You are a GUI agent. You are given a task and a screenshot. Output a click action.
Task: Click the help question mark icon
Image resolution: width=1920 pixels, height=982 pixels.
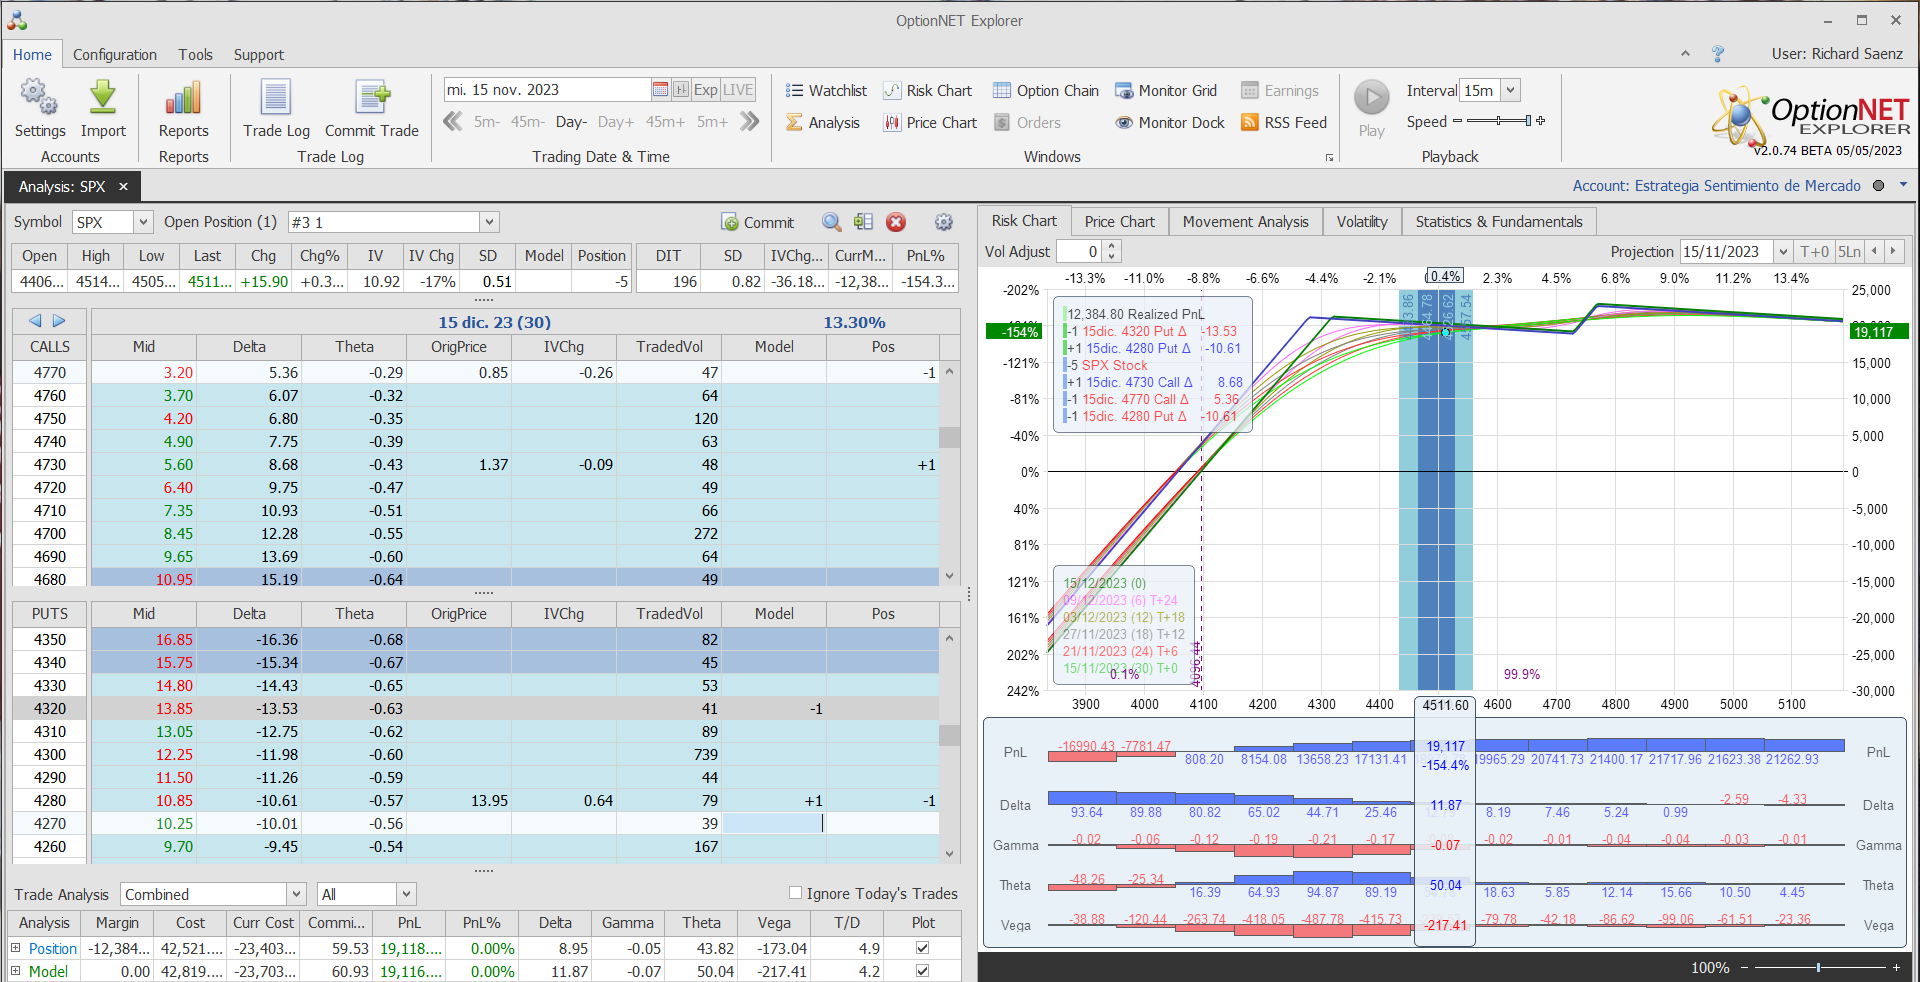tap(1718, 54)
